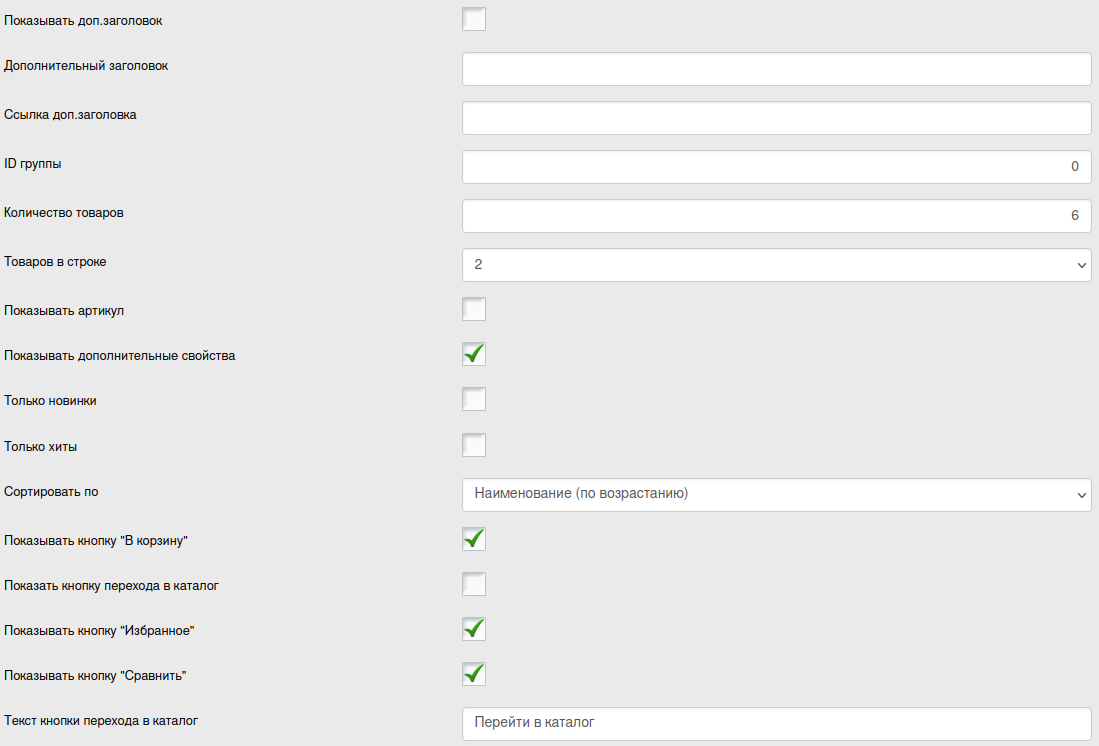Enable the 'Показывать доп.заголовок' checkbox
The height and width of the screenshot is (746, 1099).
click(474, 19)
